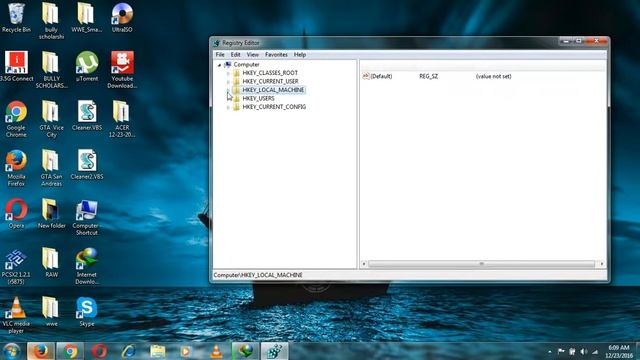
Task: Click left arrow of horizontal scrollbar
Action: (x=364, y=264)
